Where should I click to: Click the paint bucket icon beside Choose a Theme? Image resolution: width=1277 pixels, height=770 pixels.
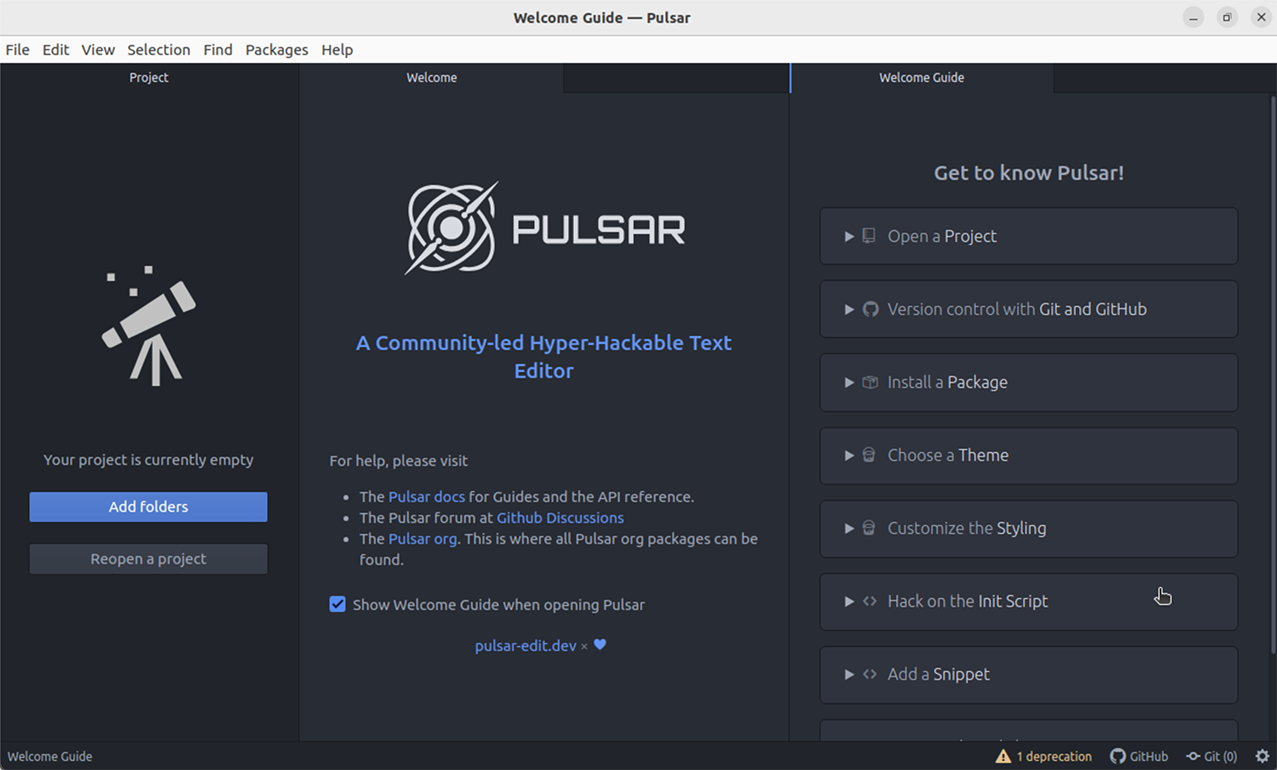coord(868,455)
